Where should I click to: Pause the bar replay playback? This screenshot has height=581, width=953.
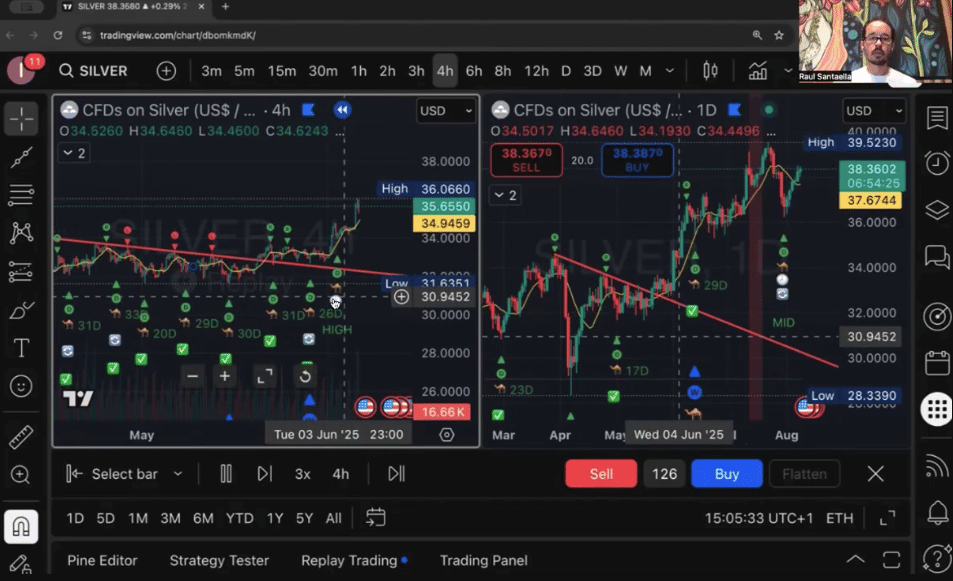(x=226, y=474)
